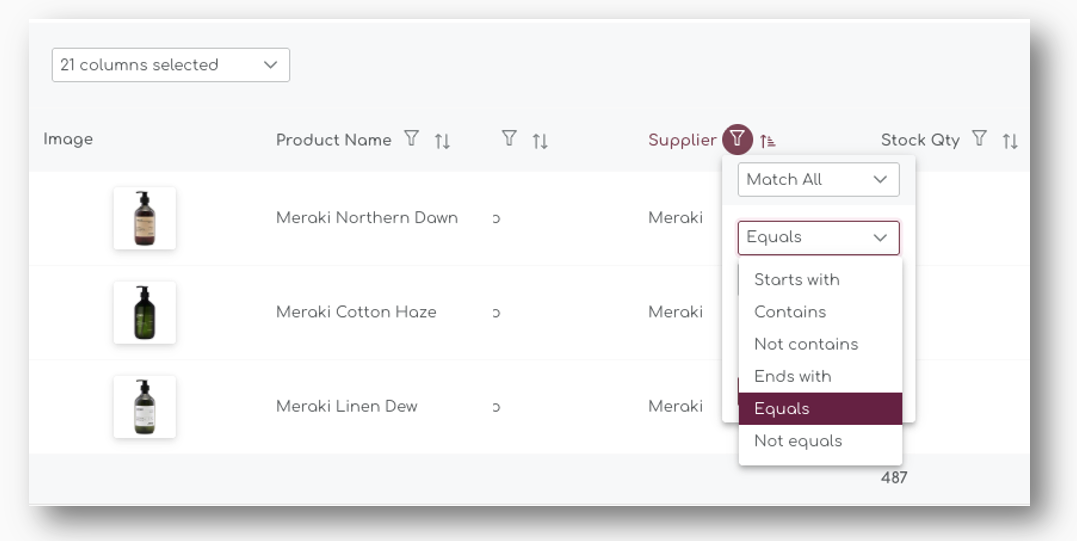Viewport: 1077px width, 541px height.
Task: Click the Meraki Northern Dawn product thumbnail
Action: [145, 218]
